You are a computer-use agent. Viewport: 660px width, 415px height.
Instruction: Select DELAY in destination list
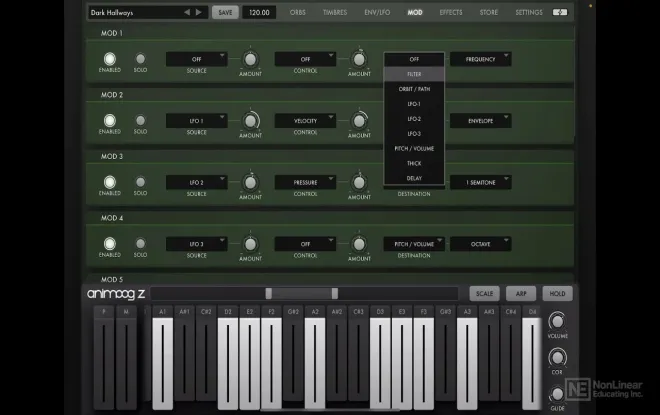pyautogui.click(x=414, y=178)
